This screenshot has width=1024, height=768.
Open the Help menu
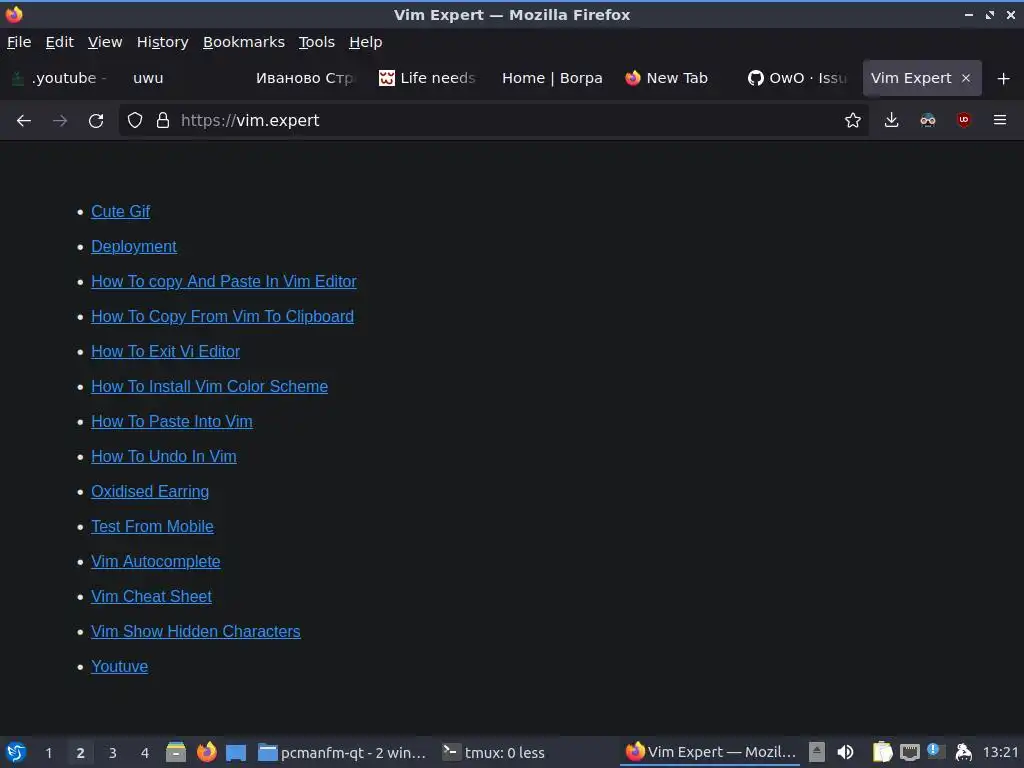point(366,42)
